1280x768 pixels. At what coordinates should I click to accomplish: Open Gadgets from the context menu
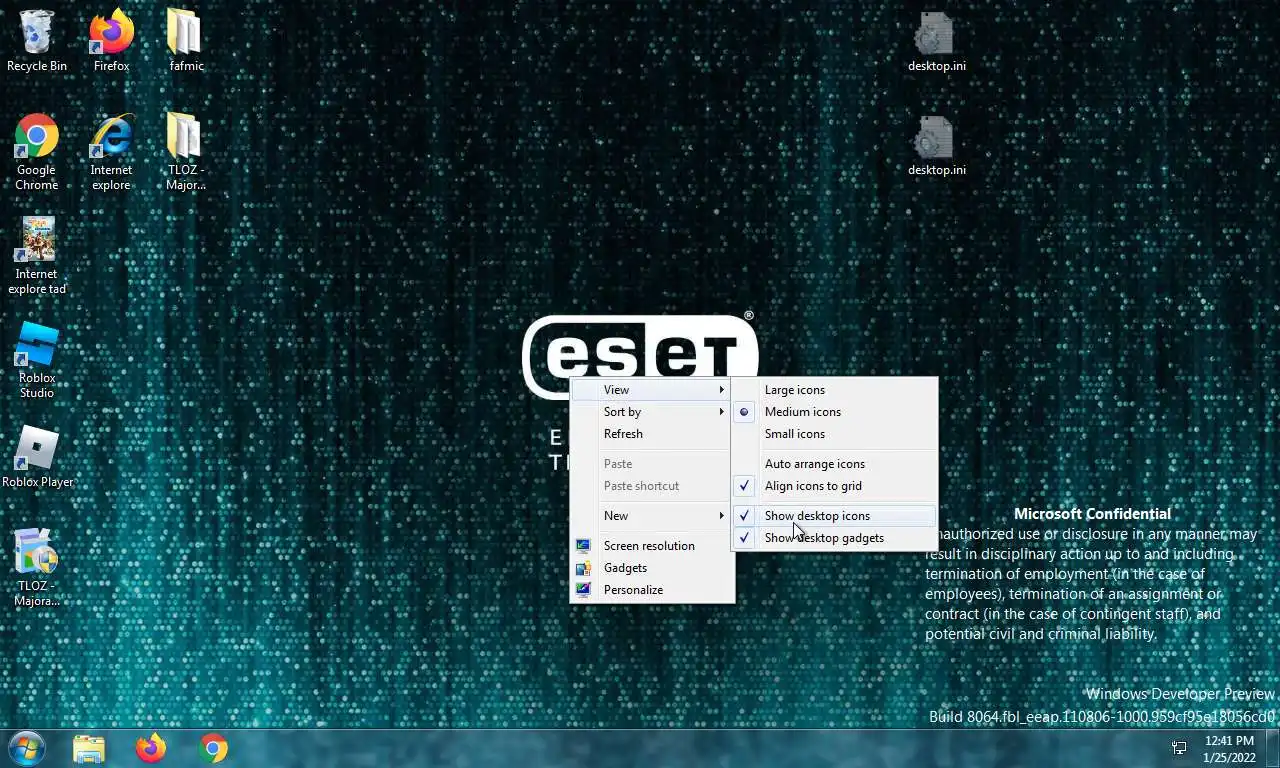[652, 568]
